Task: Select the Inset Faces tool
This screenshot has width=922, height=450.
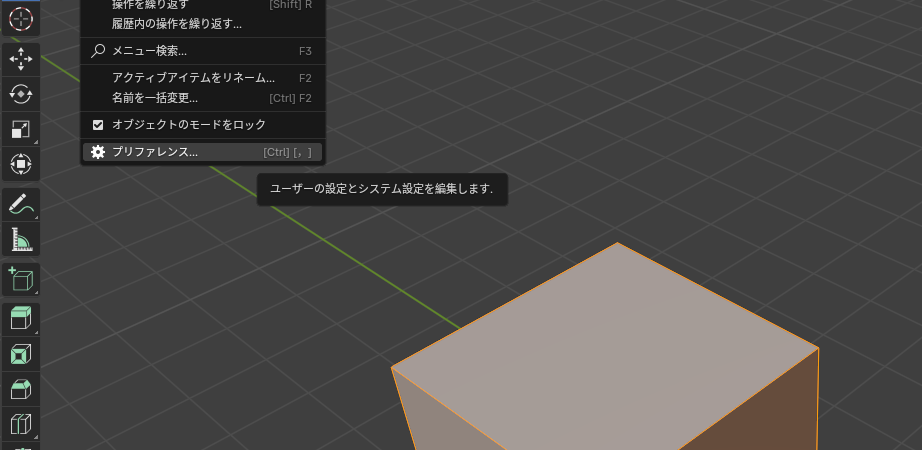Action: 21,354
